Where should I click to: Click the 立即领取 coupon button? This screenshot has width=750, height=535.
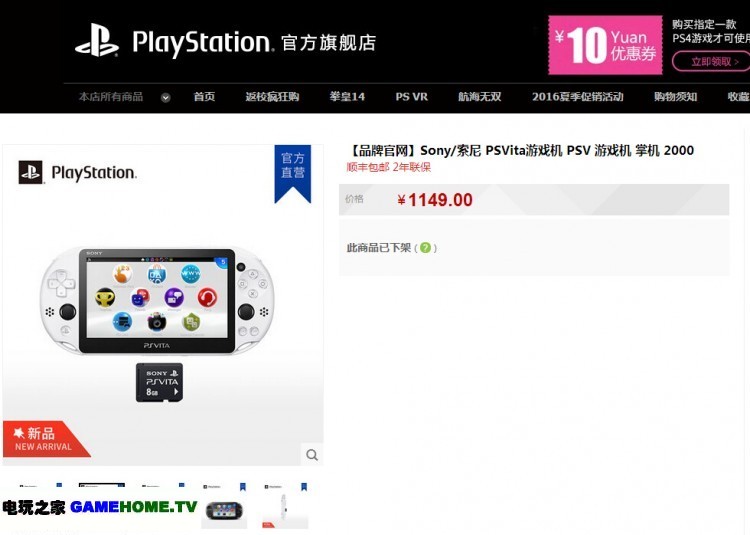(x=711, y=62)
